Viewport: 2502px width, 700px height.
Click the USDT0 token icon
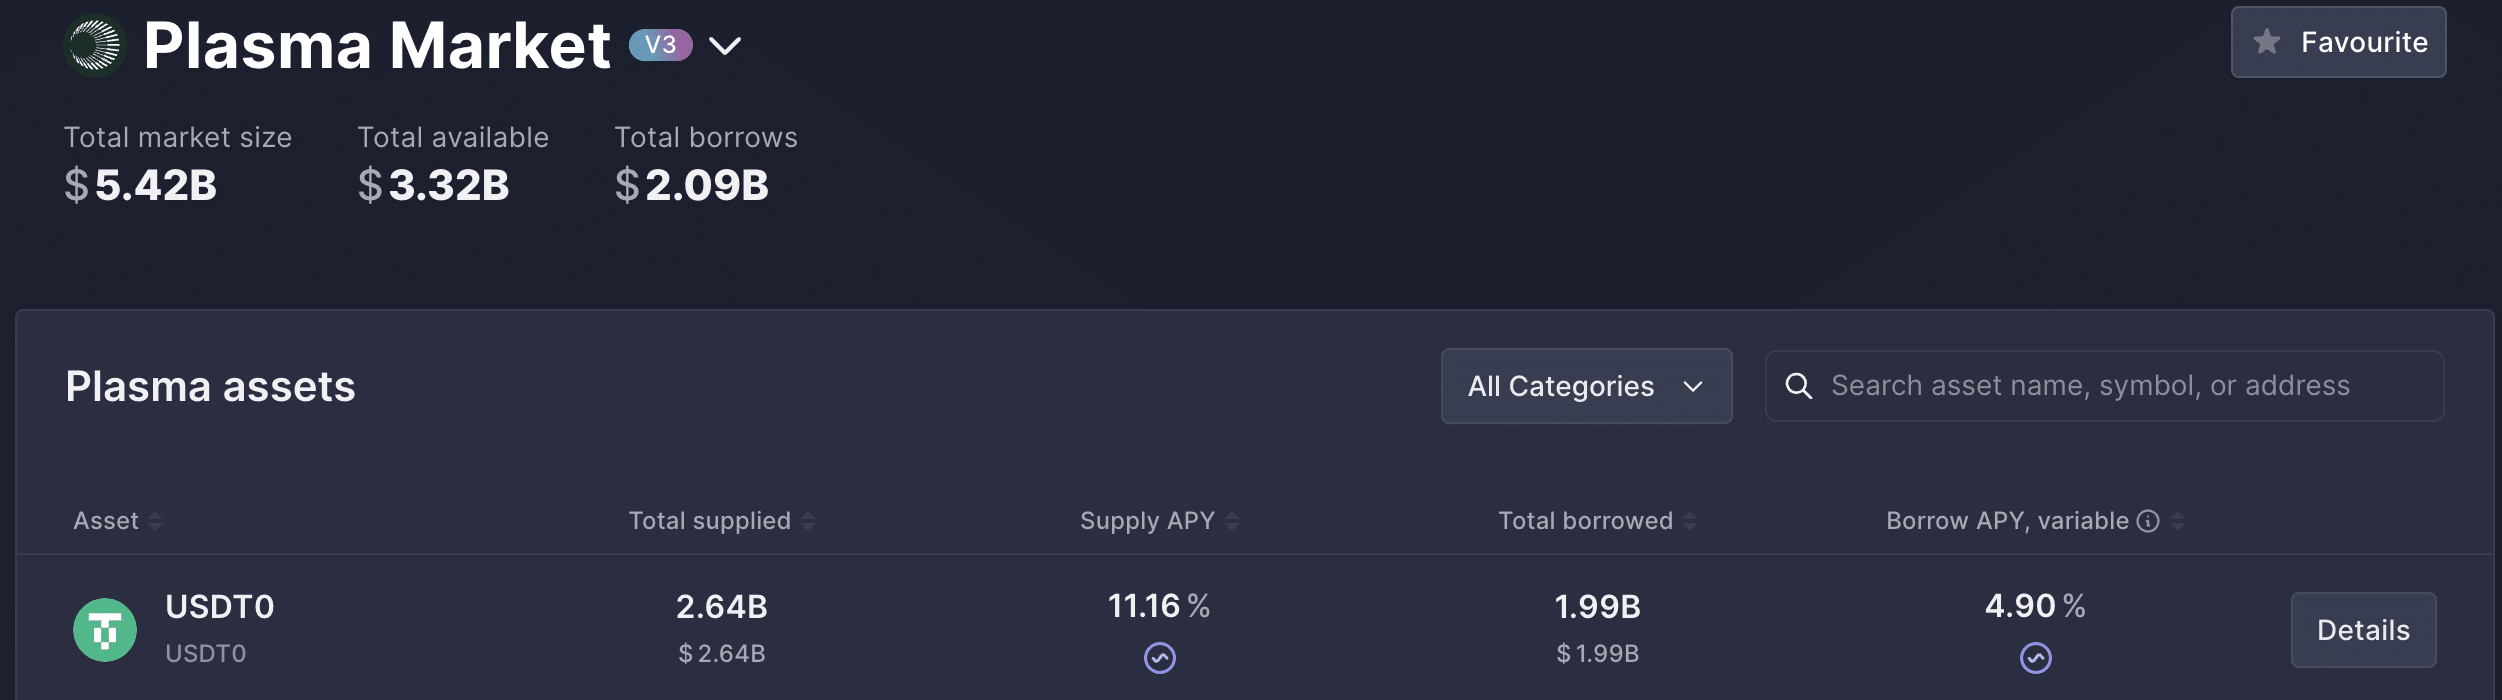tap(105, 630)
